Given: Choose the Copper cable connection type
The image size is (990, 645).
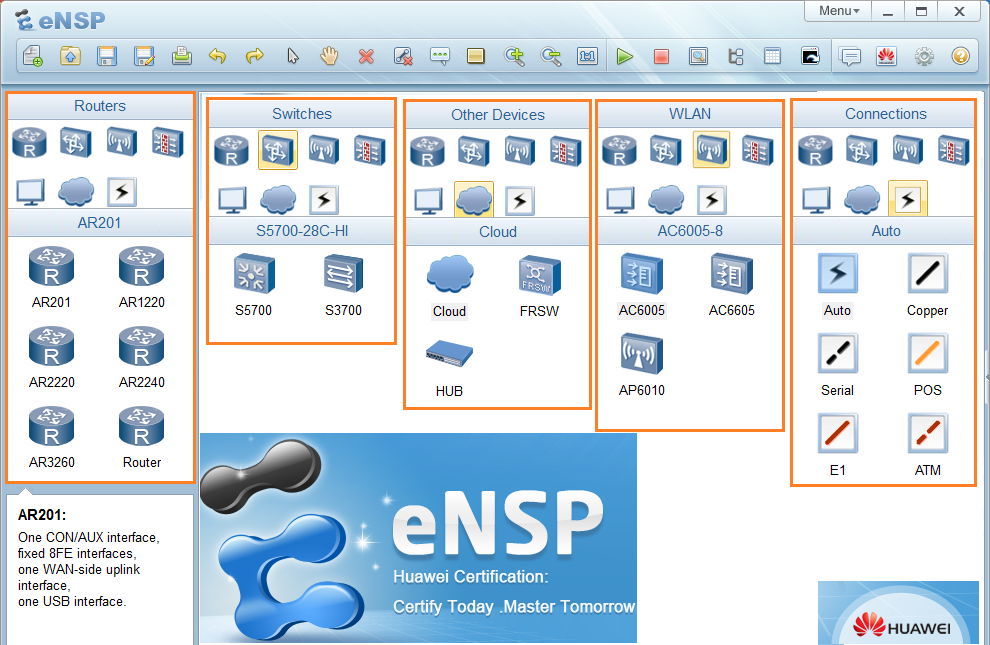Looking at the screenshot, I should [927, 274].
